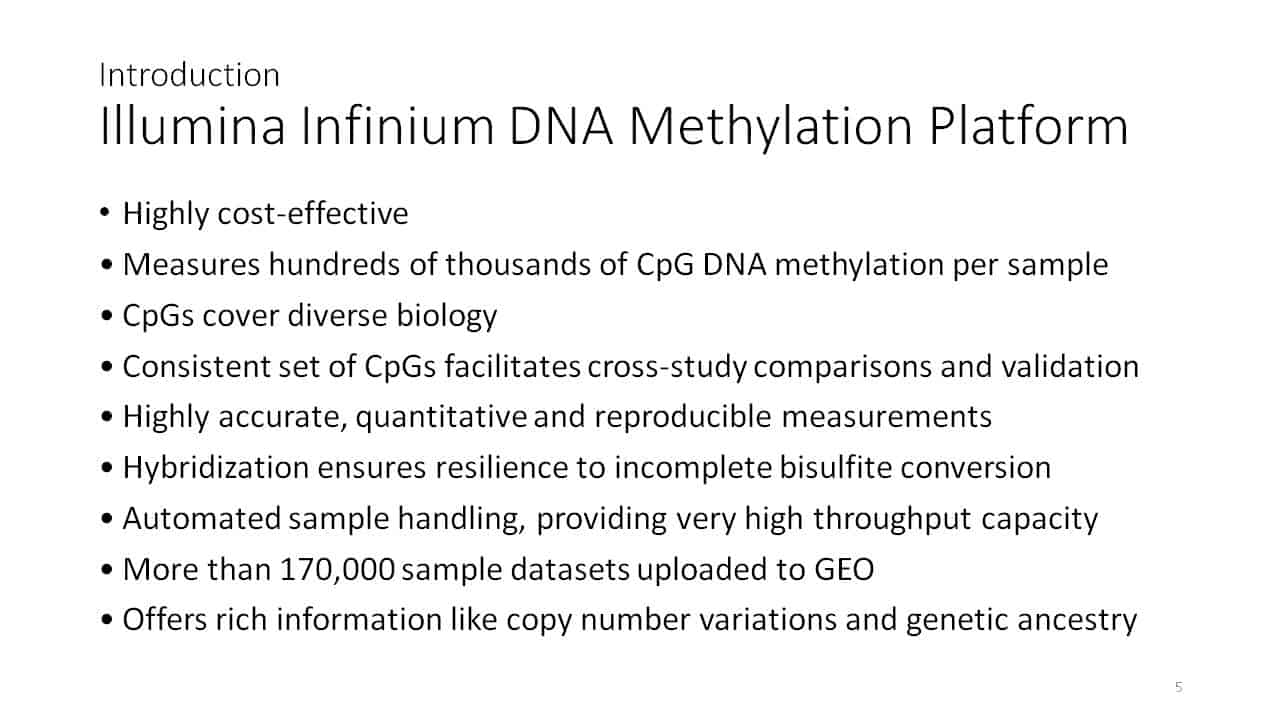The height and width of the screenshot is (720, 1280).
Task: Select the "Automated sample handling" bullet
Action: point(609,519)
